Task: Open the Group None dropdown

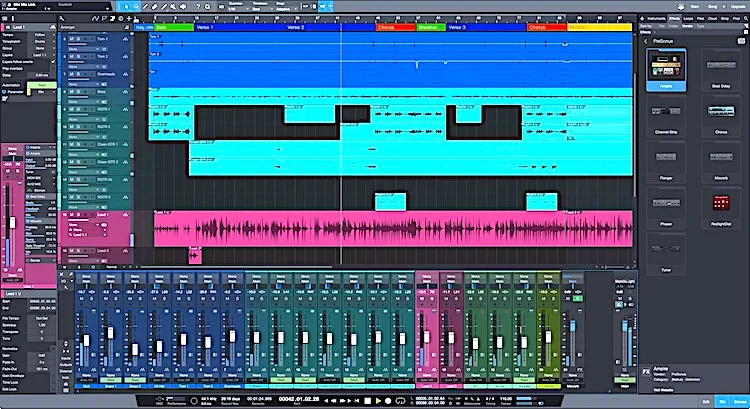Action: coord(43,48)
